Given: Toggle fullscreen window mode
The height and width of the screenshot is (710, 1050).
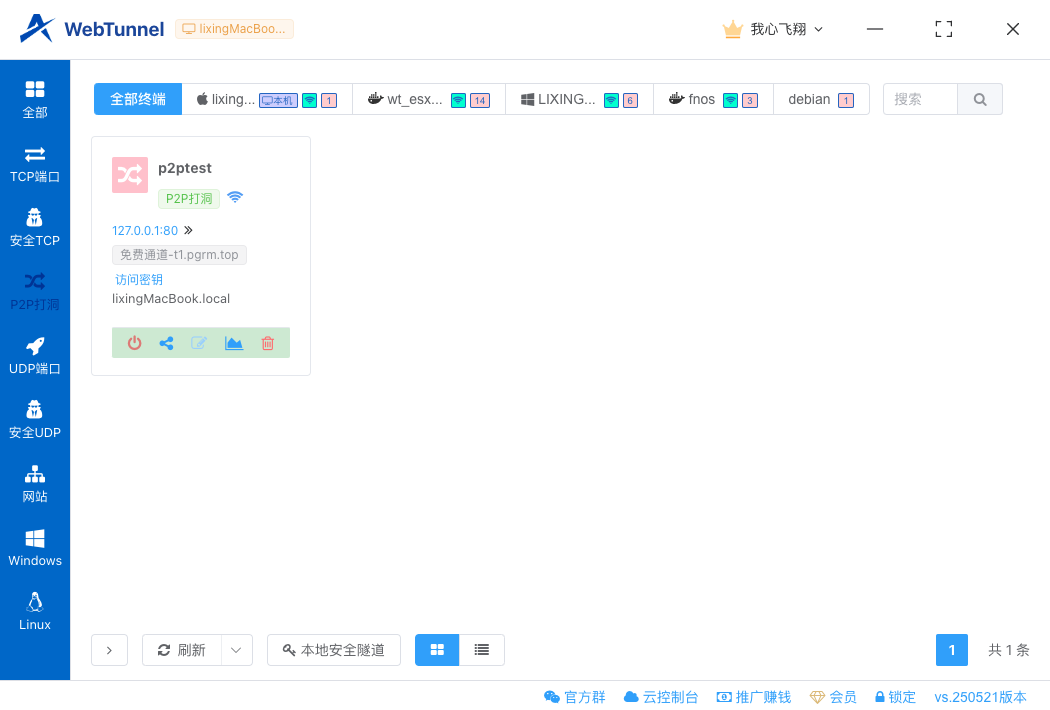Looking at the screenshot, I should [943, 29].
